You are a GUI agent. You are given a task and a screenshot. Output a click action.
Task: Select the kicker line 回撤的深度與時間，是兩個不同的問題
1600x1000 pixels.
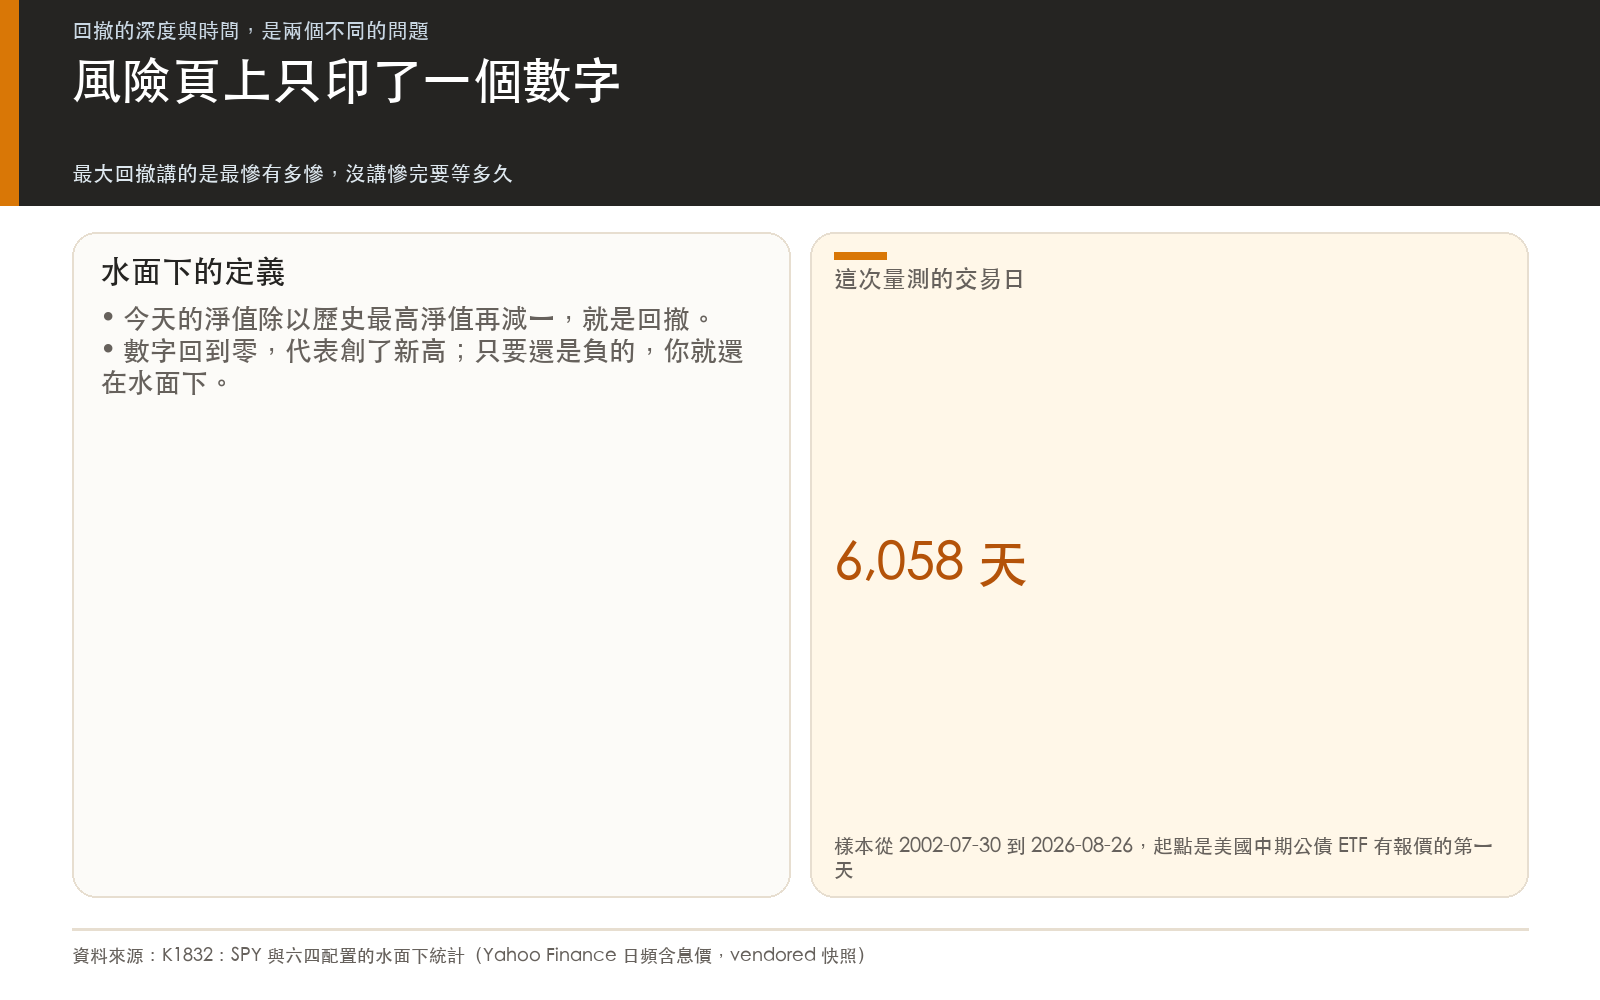pos(251,31)
